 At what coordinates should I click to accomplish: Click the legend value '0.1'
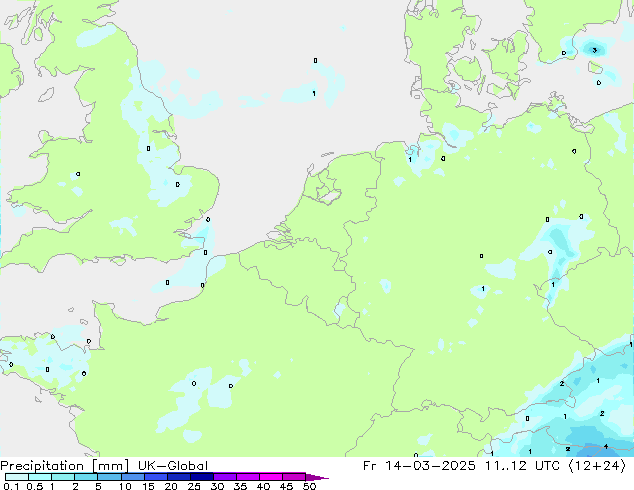[x=11, y=486]
